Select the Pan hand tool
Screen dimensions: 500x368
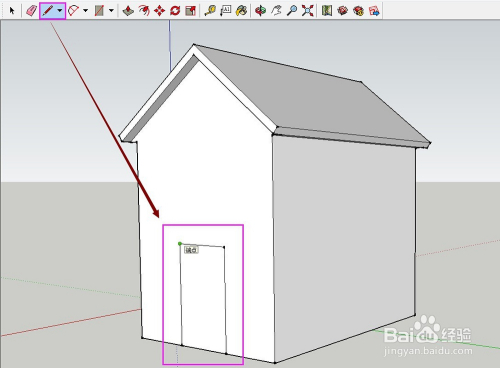(276, 11)
